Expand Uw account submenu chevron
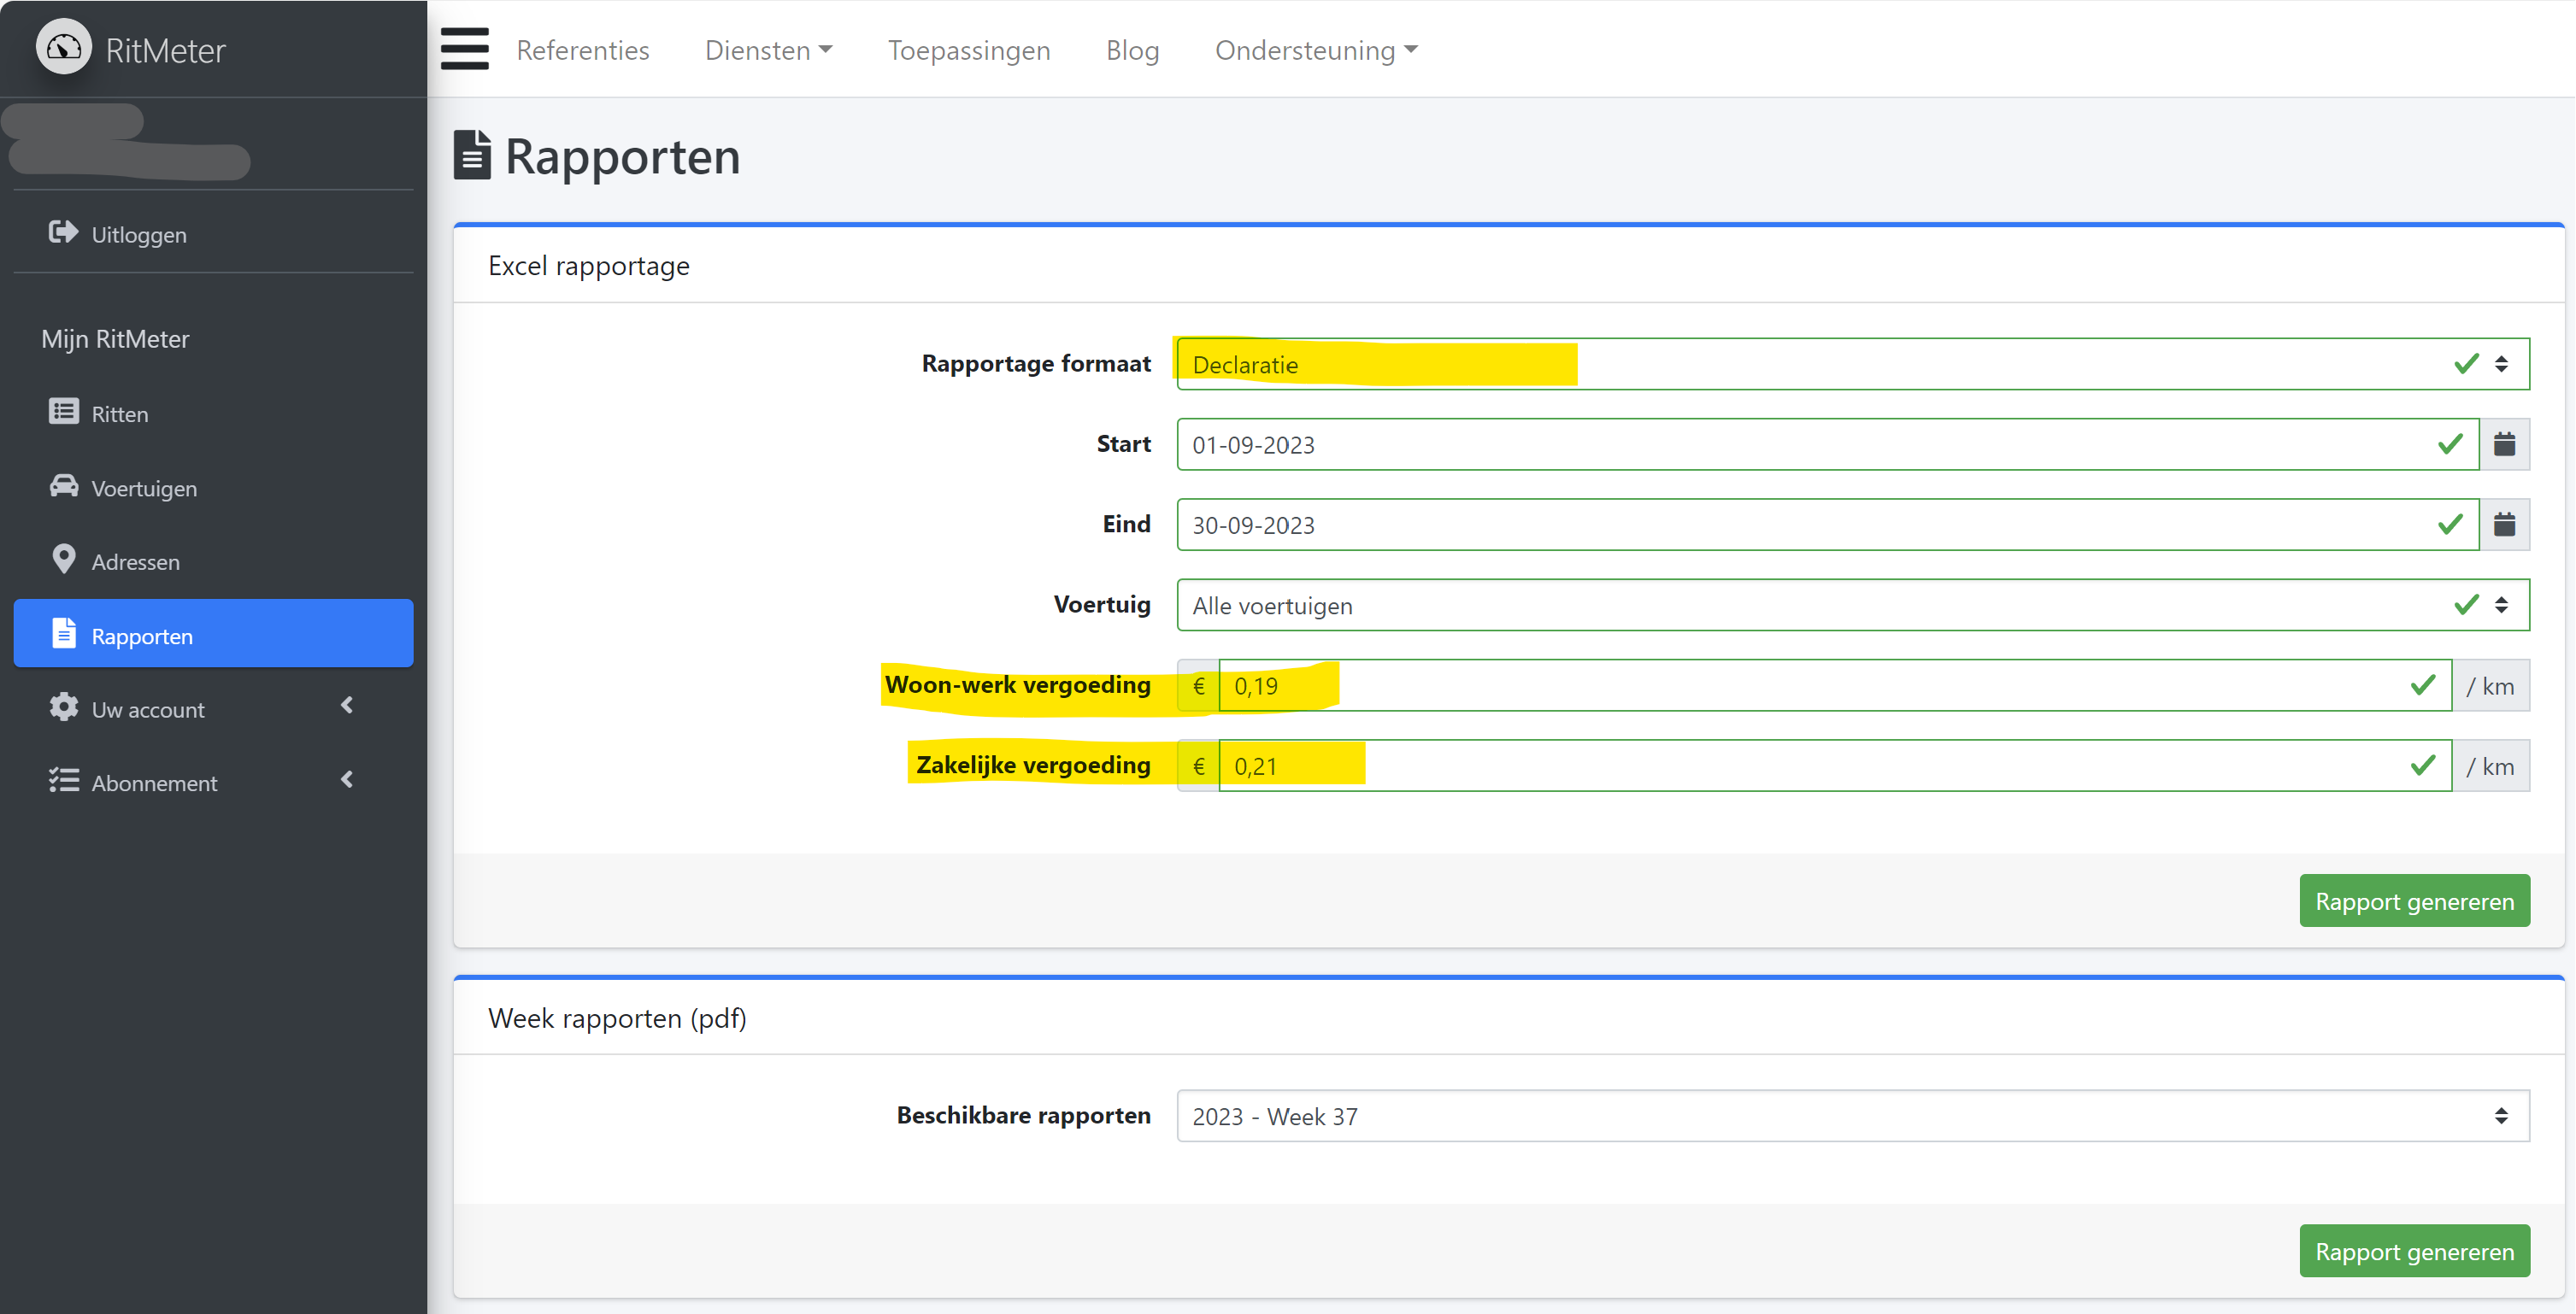The image size is (2576, 1314). pos(347,706)
